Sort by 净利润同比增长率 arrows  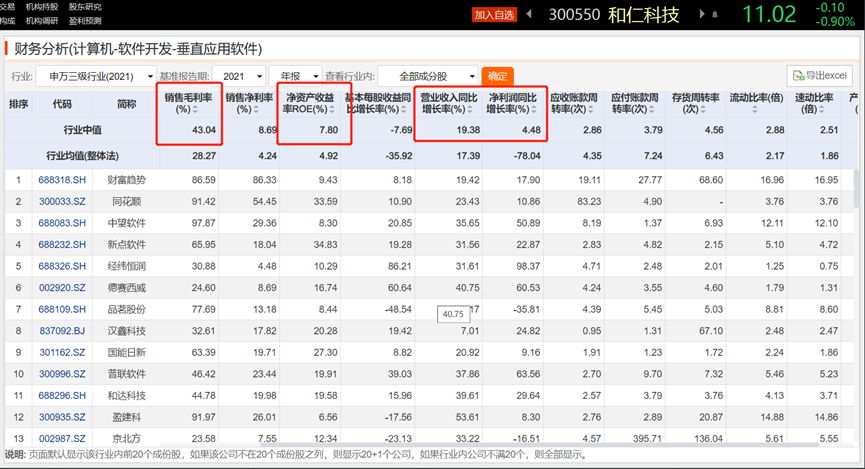[533, 110]
